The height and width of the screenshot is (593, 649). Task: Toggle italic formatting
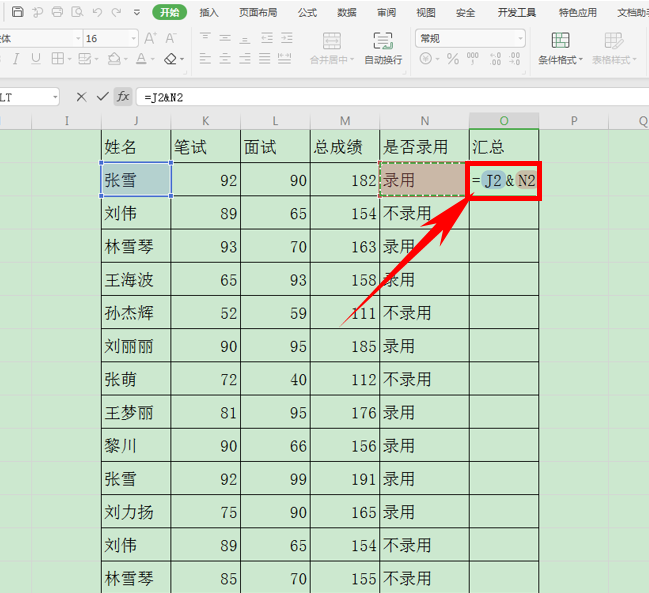click(x=16, y=59)
